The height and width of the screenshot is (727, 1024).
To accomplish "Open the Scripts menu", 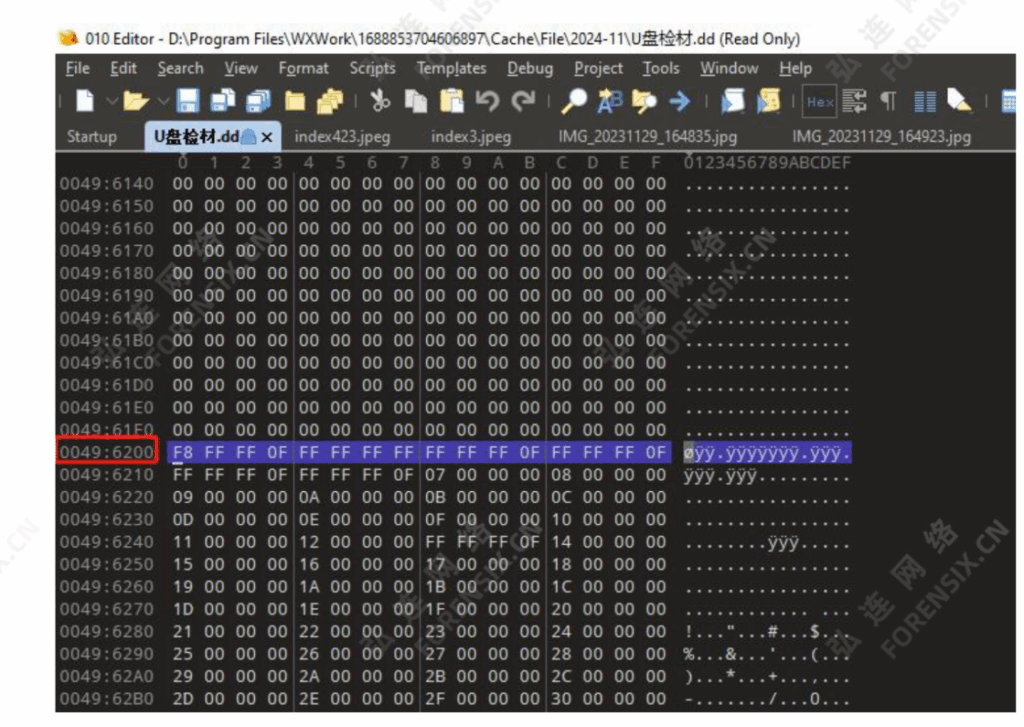I will point(372,68).
